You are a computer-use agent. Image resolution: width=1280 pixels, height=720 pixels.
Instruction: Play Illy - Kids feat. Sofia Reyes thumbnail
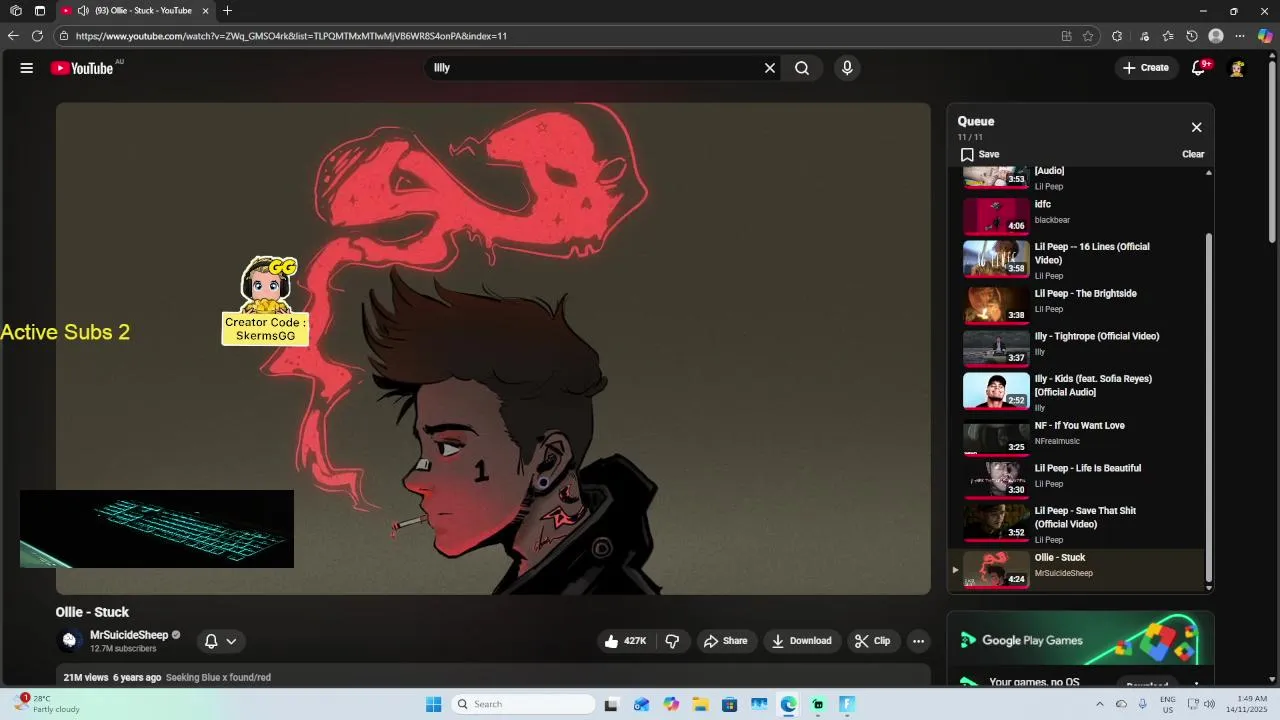pos(996,390)
